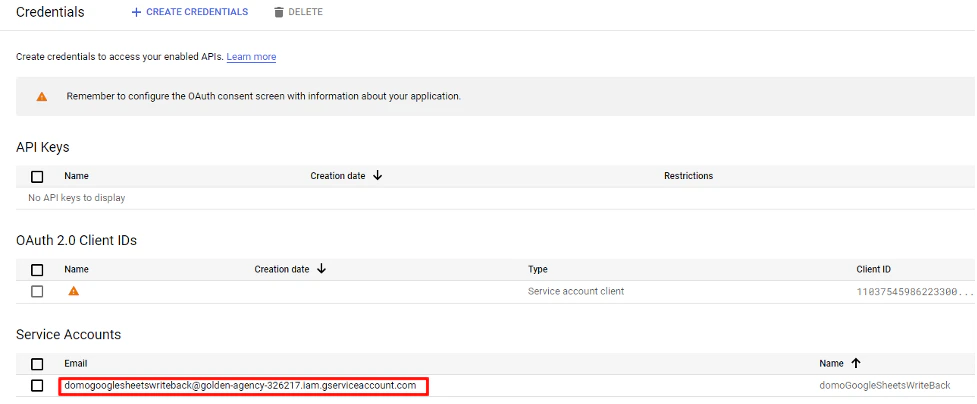This screenshot has height=404, width=977.
Task: Click the OAuth 2.0 Client IDs heading
Action: [76, 240]
